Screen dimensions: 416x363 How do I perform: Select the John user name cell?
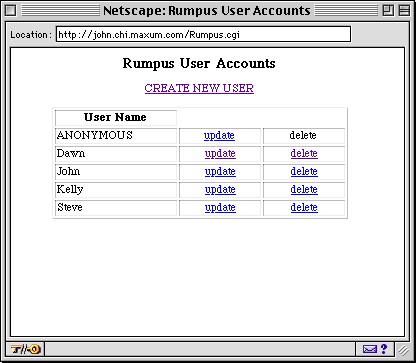(116, 172)
